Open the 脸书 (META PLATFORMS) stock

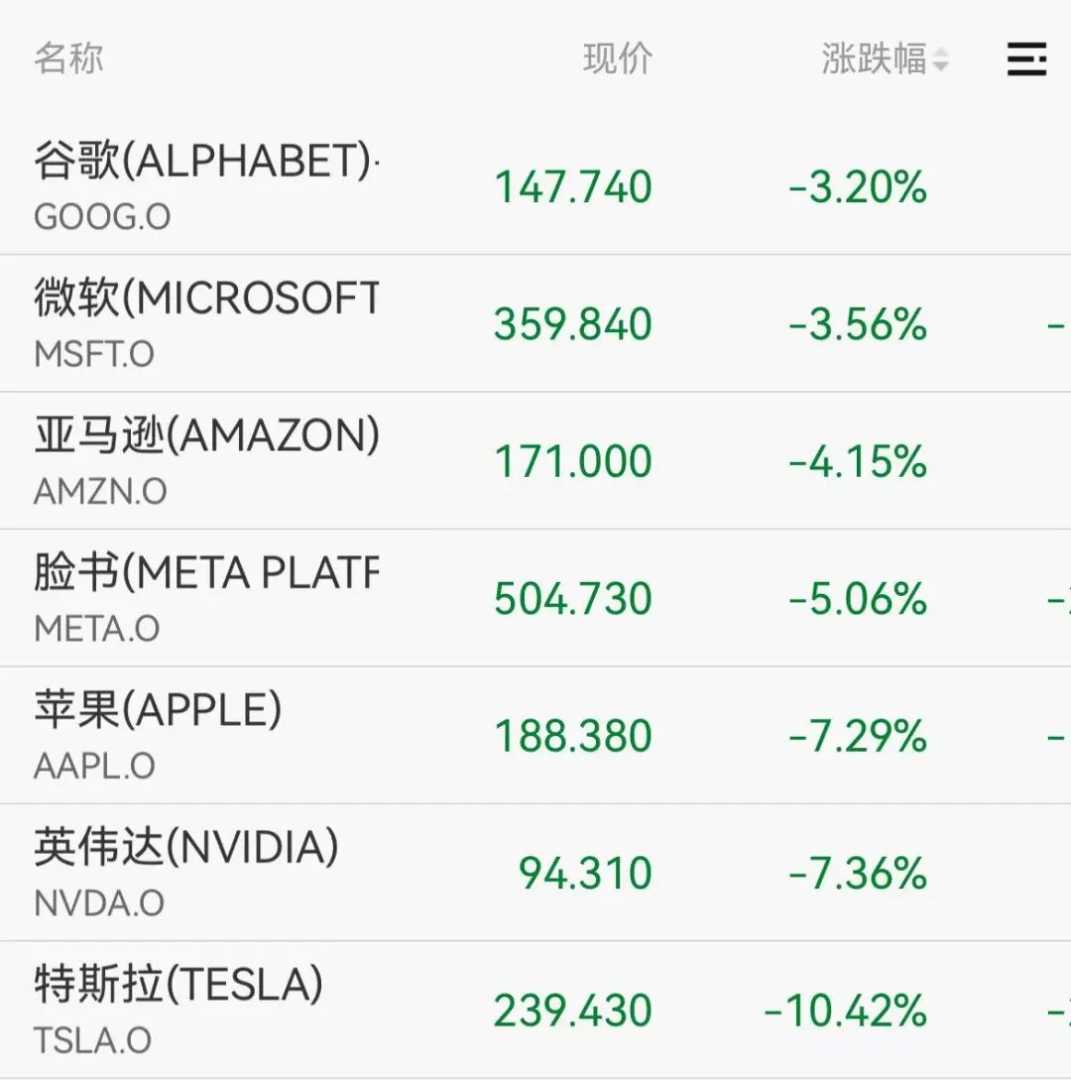point(207,573)
